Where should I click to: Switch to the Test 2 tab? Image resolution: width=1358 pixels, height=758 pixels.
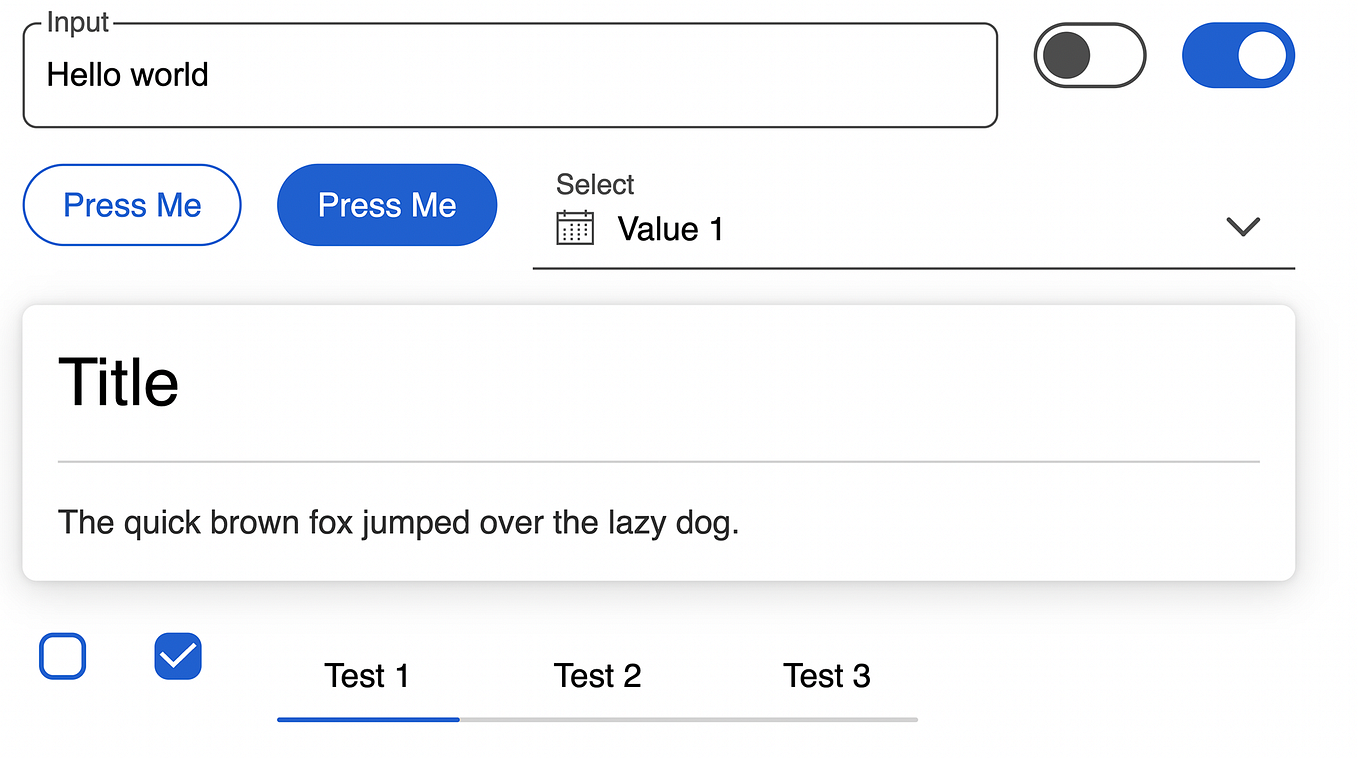point(597,676)
